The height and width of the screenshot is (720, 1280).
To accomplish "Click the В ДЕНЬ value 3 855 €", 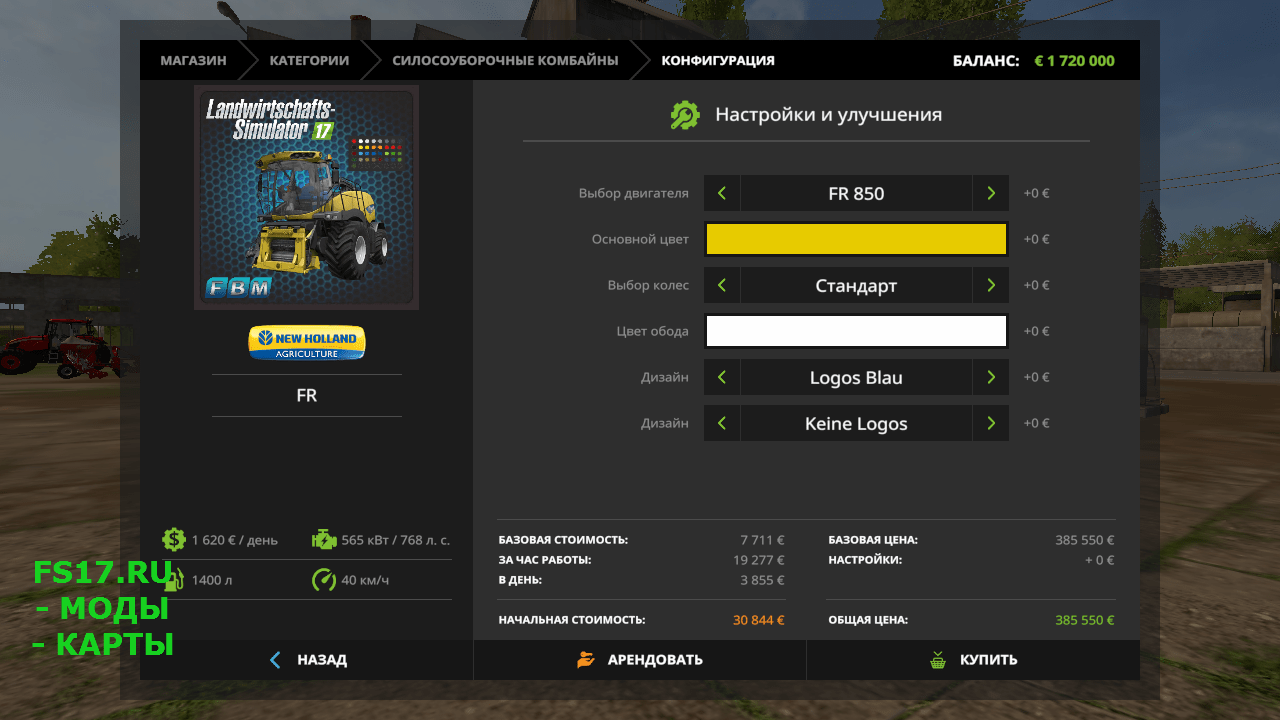I will tap(762, 580).
